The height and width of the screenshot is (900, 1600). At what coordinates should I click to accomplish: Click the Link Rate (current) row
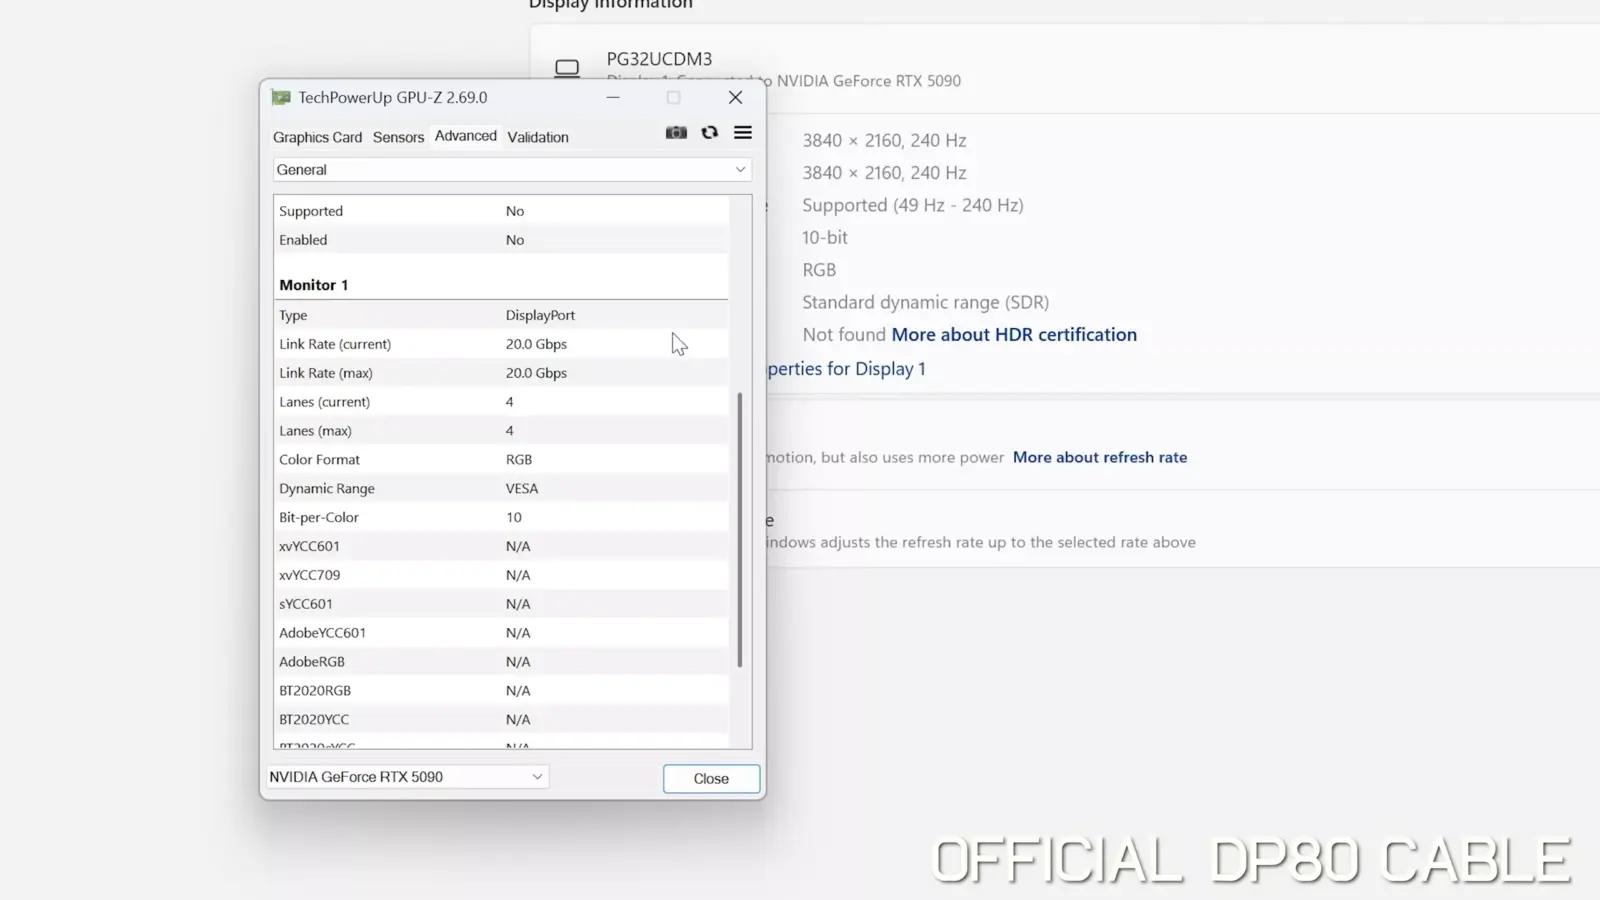[501, 344]
